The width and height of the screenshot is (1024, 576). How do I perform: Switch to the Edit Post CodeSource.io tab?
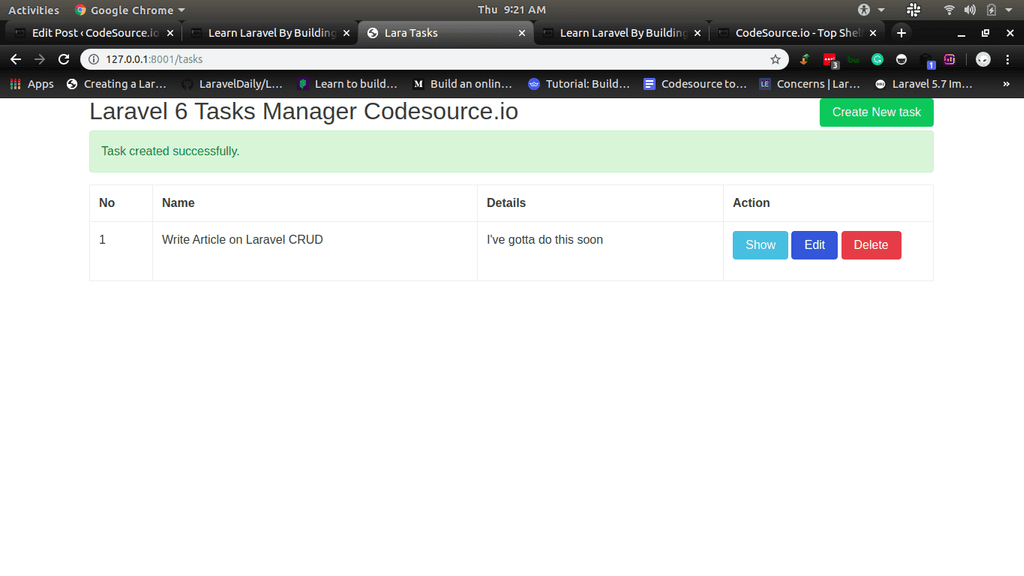(x=93, y=33)
